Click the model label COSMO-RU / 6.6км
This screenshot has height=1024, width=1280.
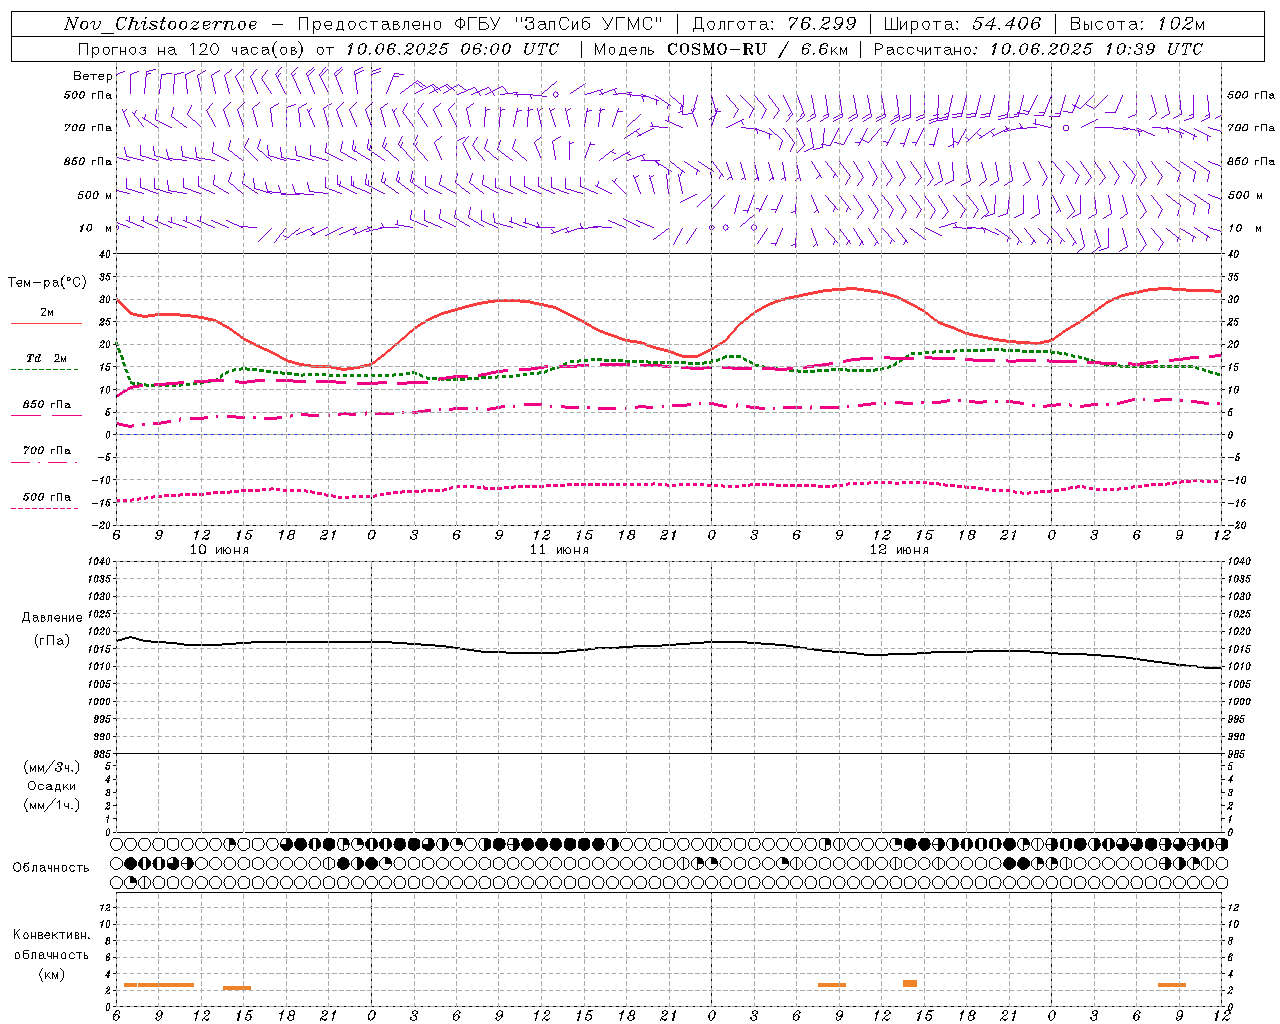coord(757,49)
